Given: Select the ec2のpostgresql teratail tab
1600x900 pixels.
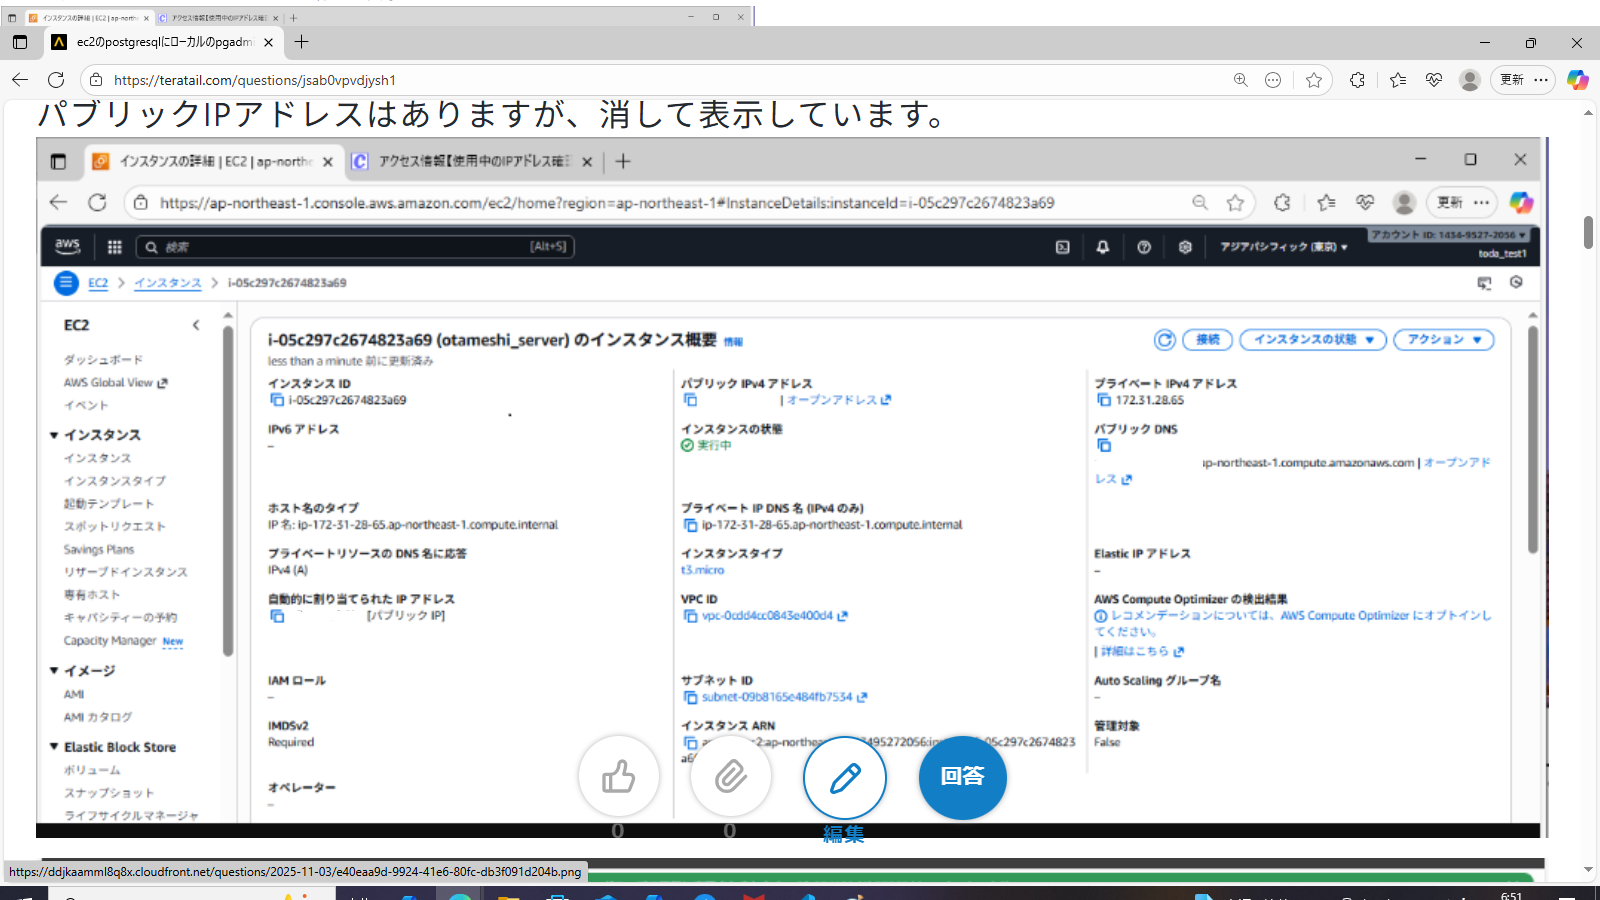Looking at the screenshot, I should pos(160,42).
